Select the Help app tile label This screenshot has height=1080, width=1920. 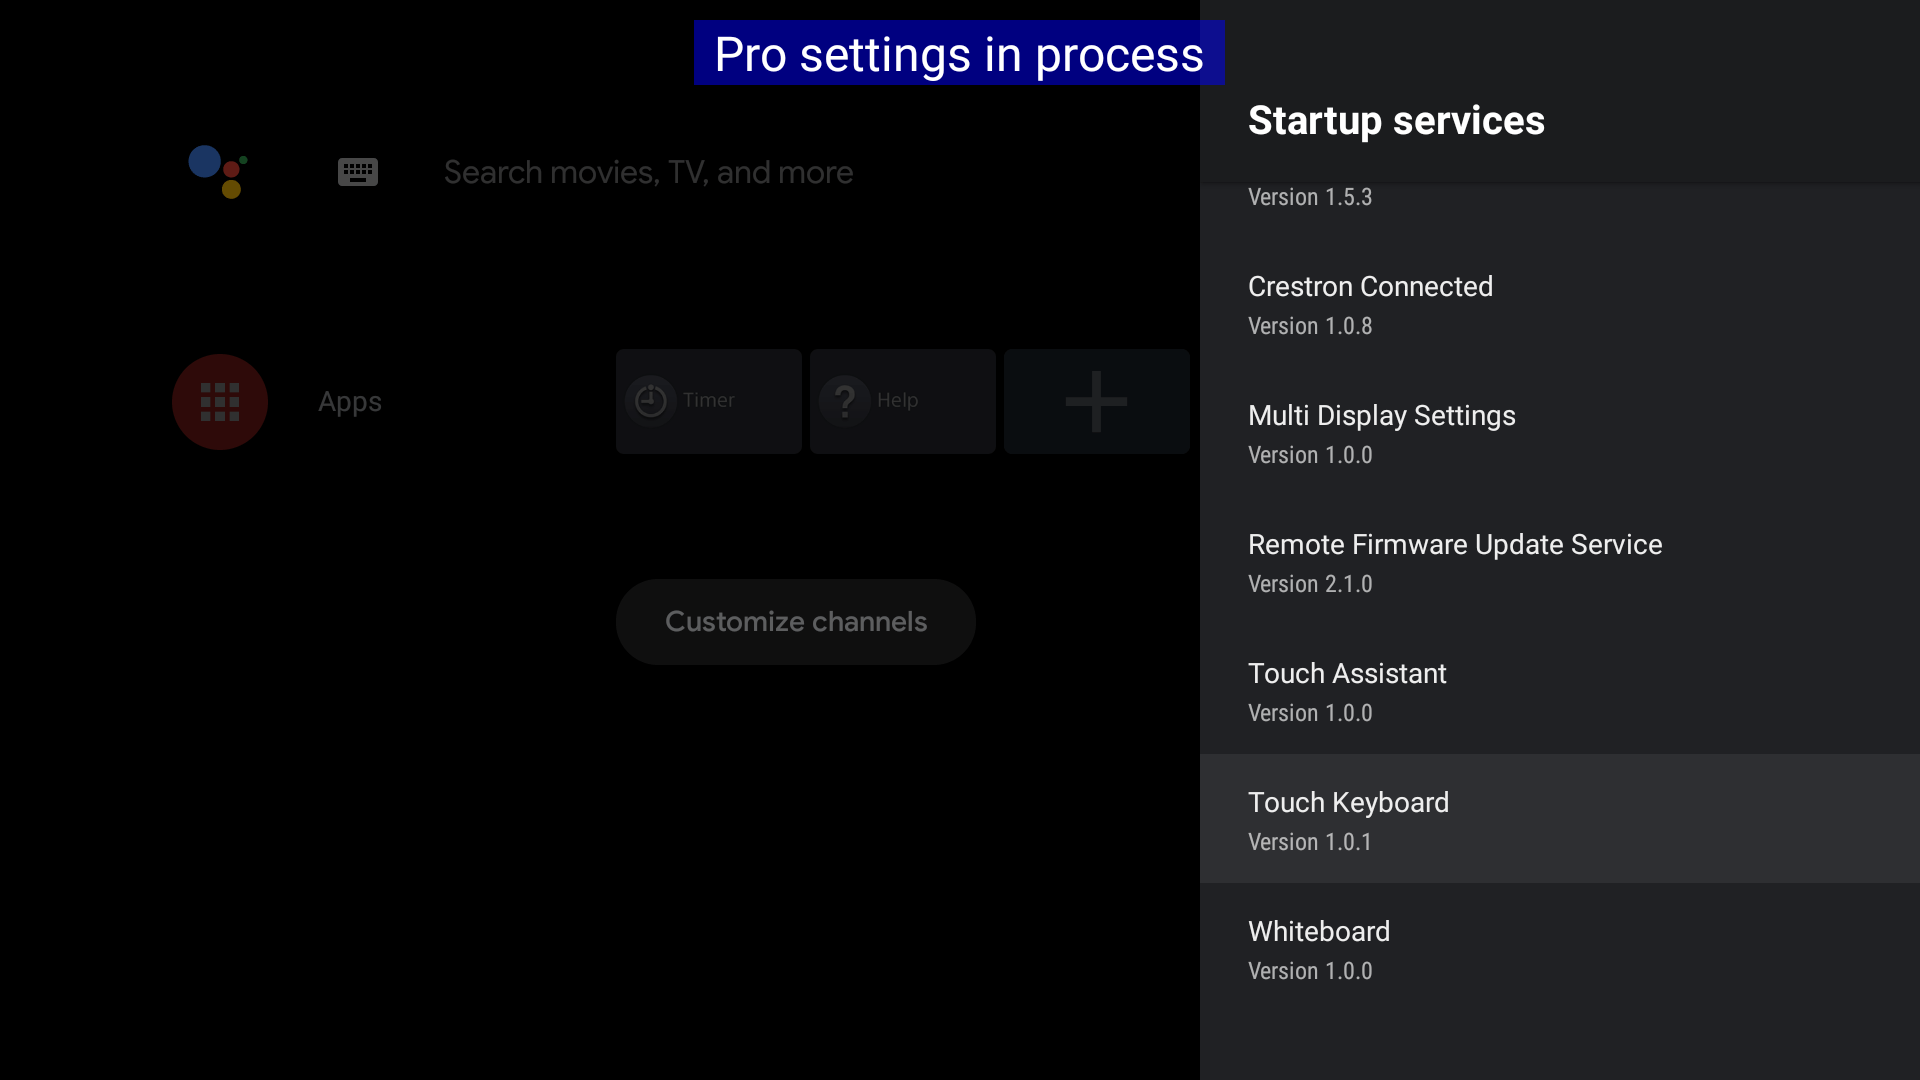(897, 400)
